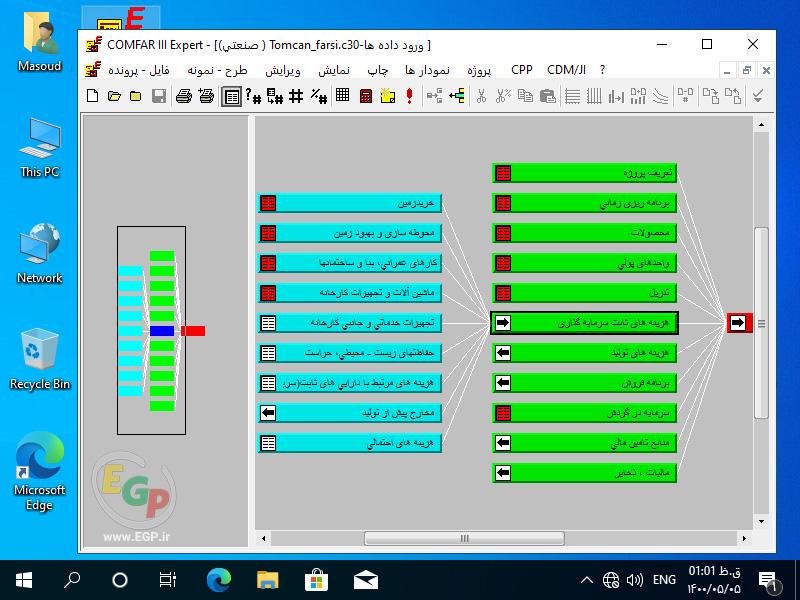Expand the هزینه های تولید node arrow
800x600 pixels.
(x=503, y=353)
